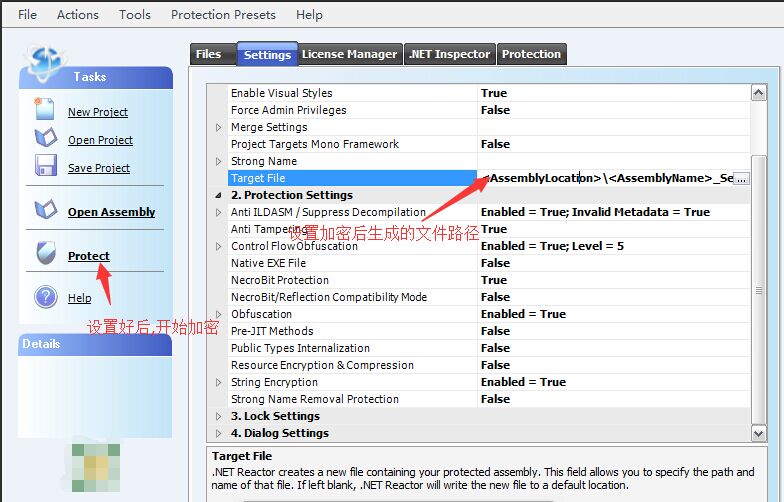Expand the 4. Dialog Settings section
784x502 pixels.
click(x=218, y=433)
